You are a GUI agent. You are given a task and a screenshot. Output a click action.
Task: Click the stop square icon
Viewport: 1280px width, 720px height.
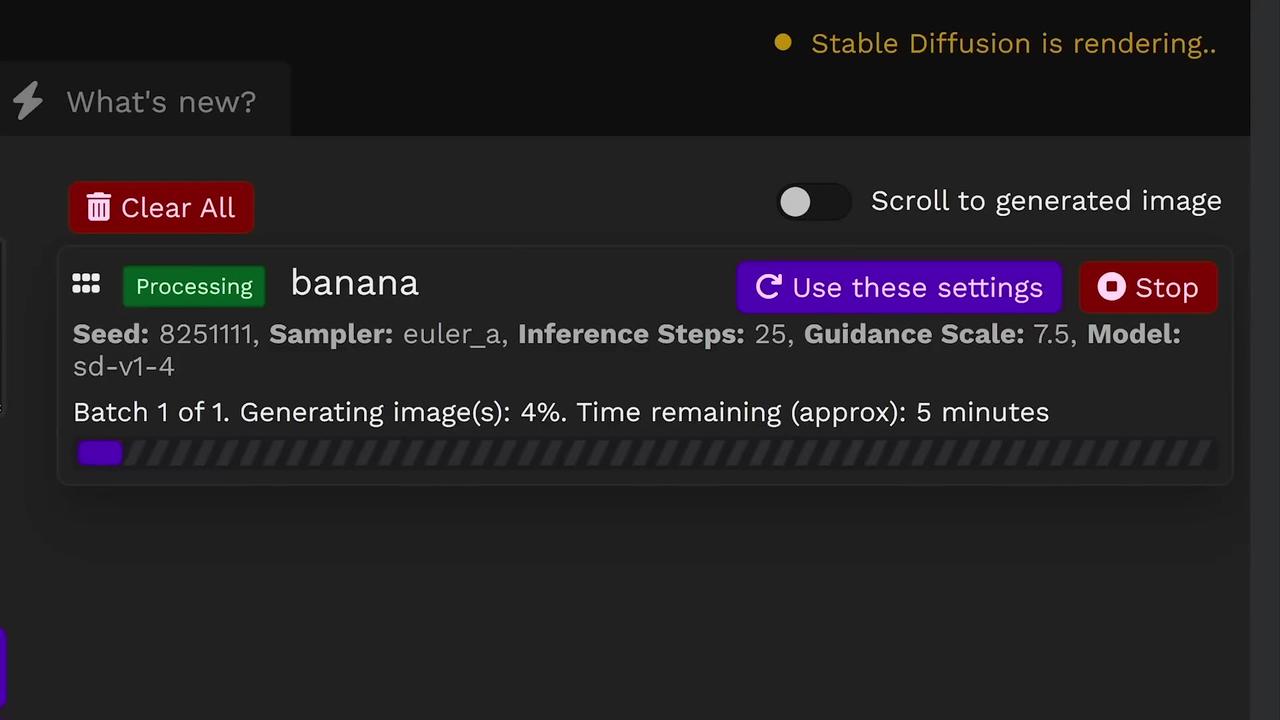(x=1111, y=287)
